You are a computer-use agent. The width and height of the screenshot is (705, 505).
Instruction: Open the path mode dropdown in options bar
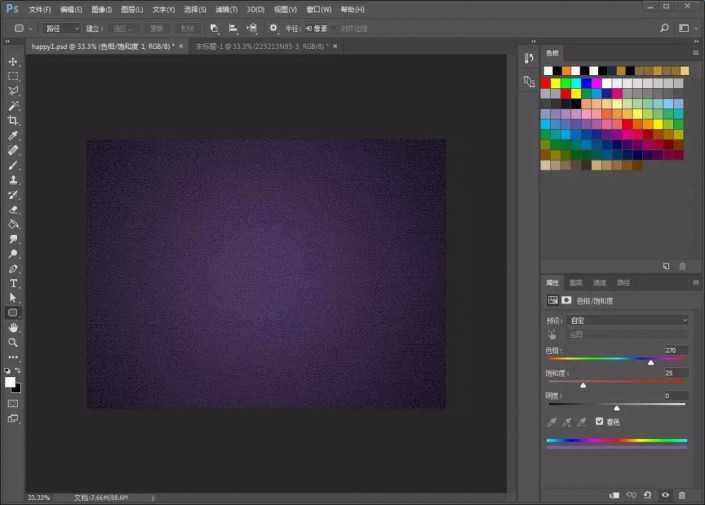[x=60, y=28]
